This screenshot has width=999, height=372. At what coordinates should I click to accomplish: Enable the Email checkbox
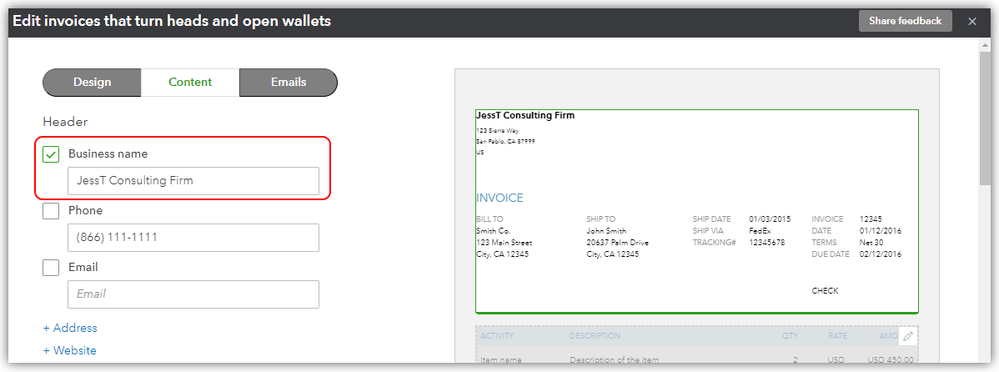pyautogui.click(x=51, y=268)
